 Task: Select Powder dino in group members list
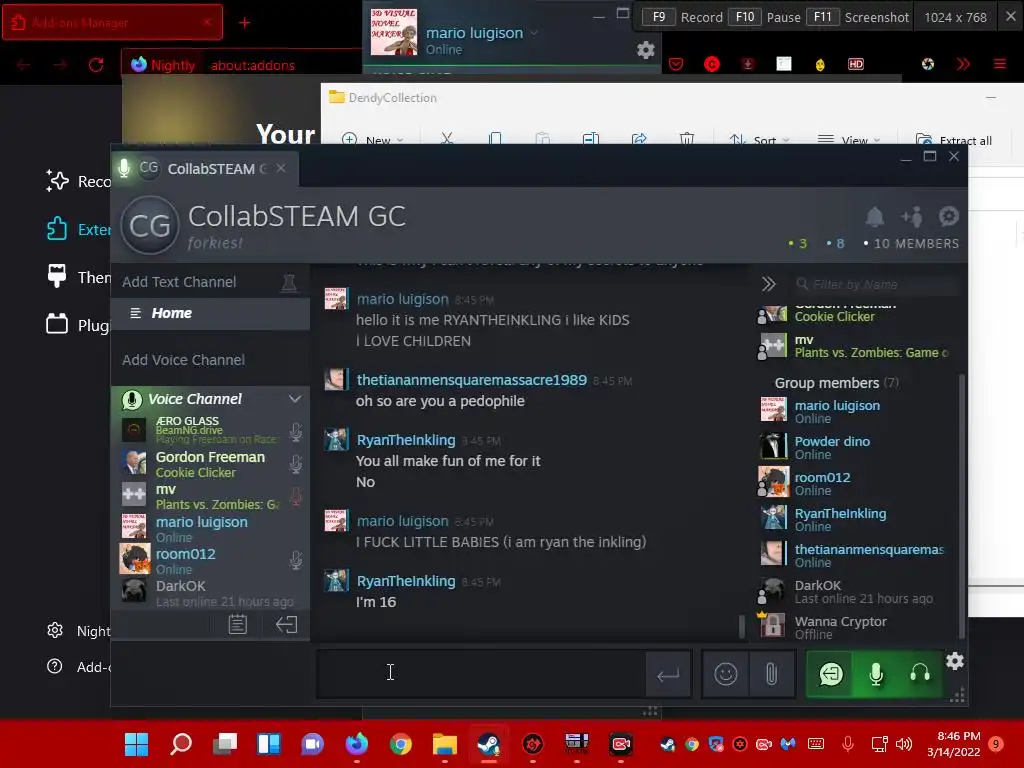click(x=857, y=447)
